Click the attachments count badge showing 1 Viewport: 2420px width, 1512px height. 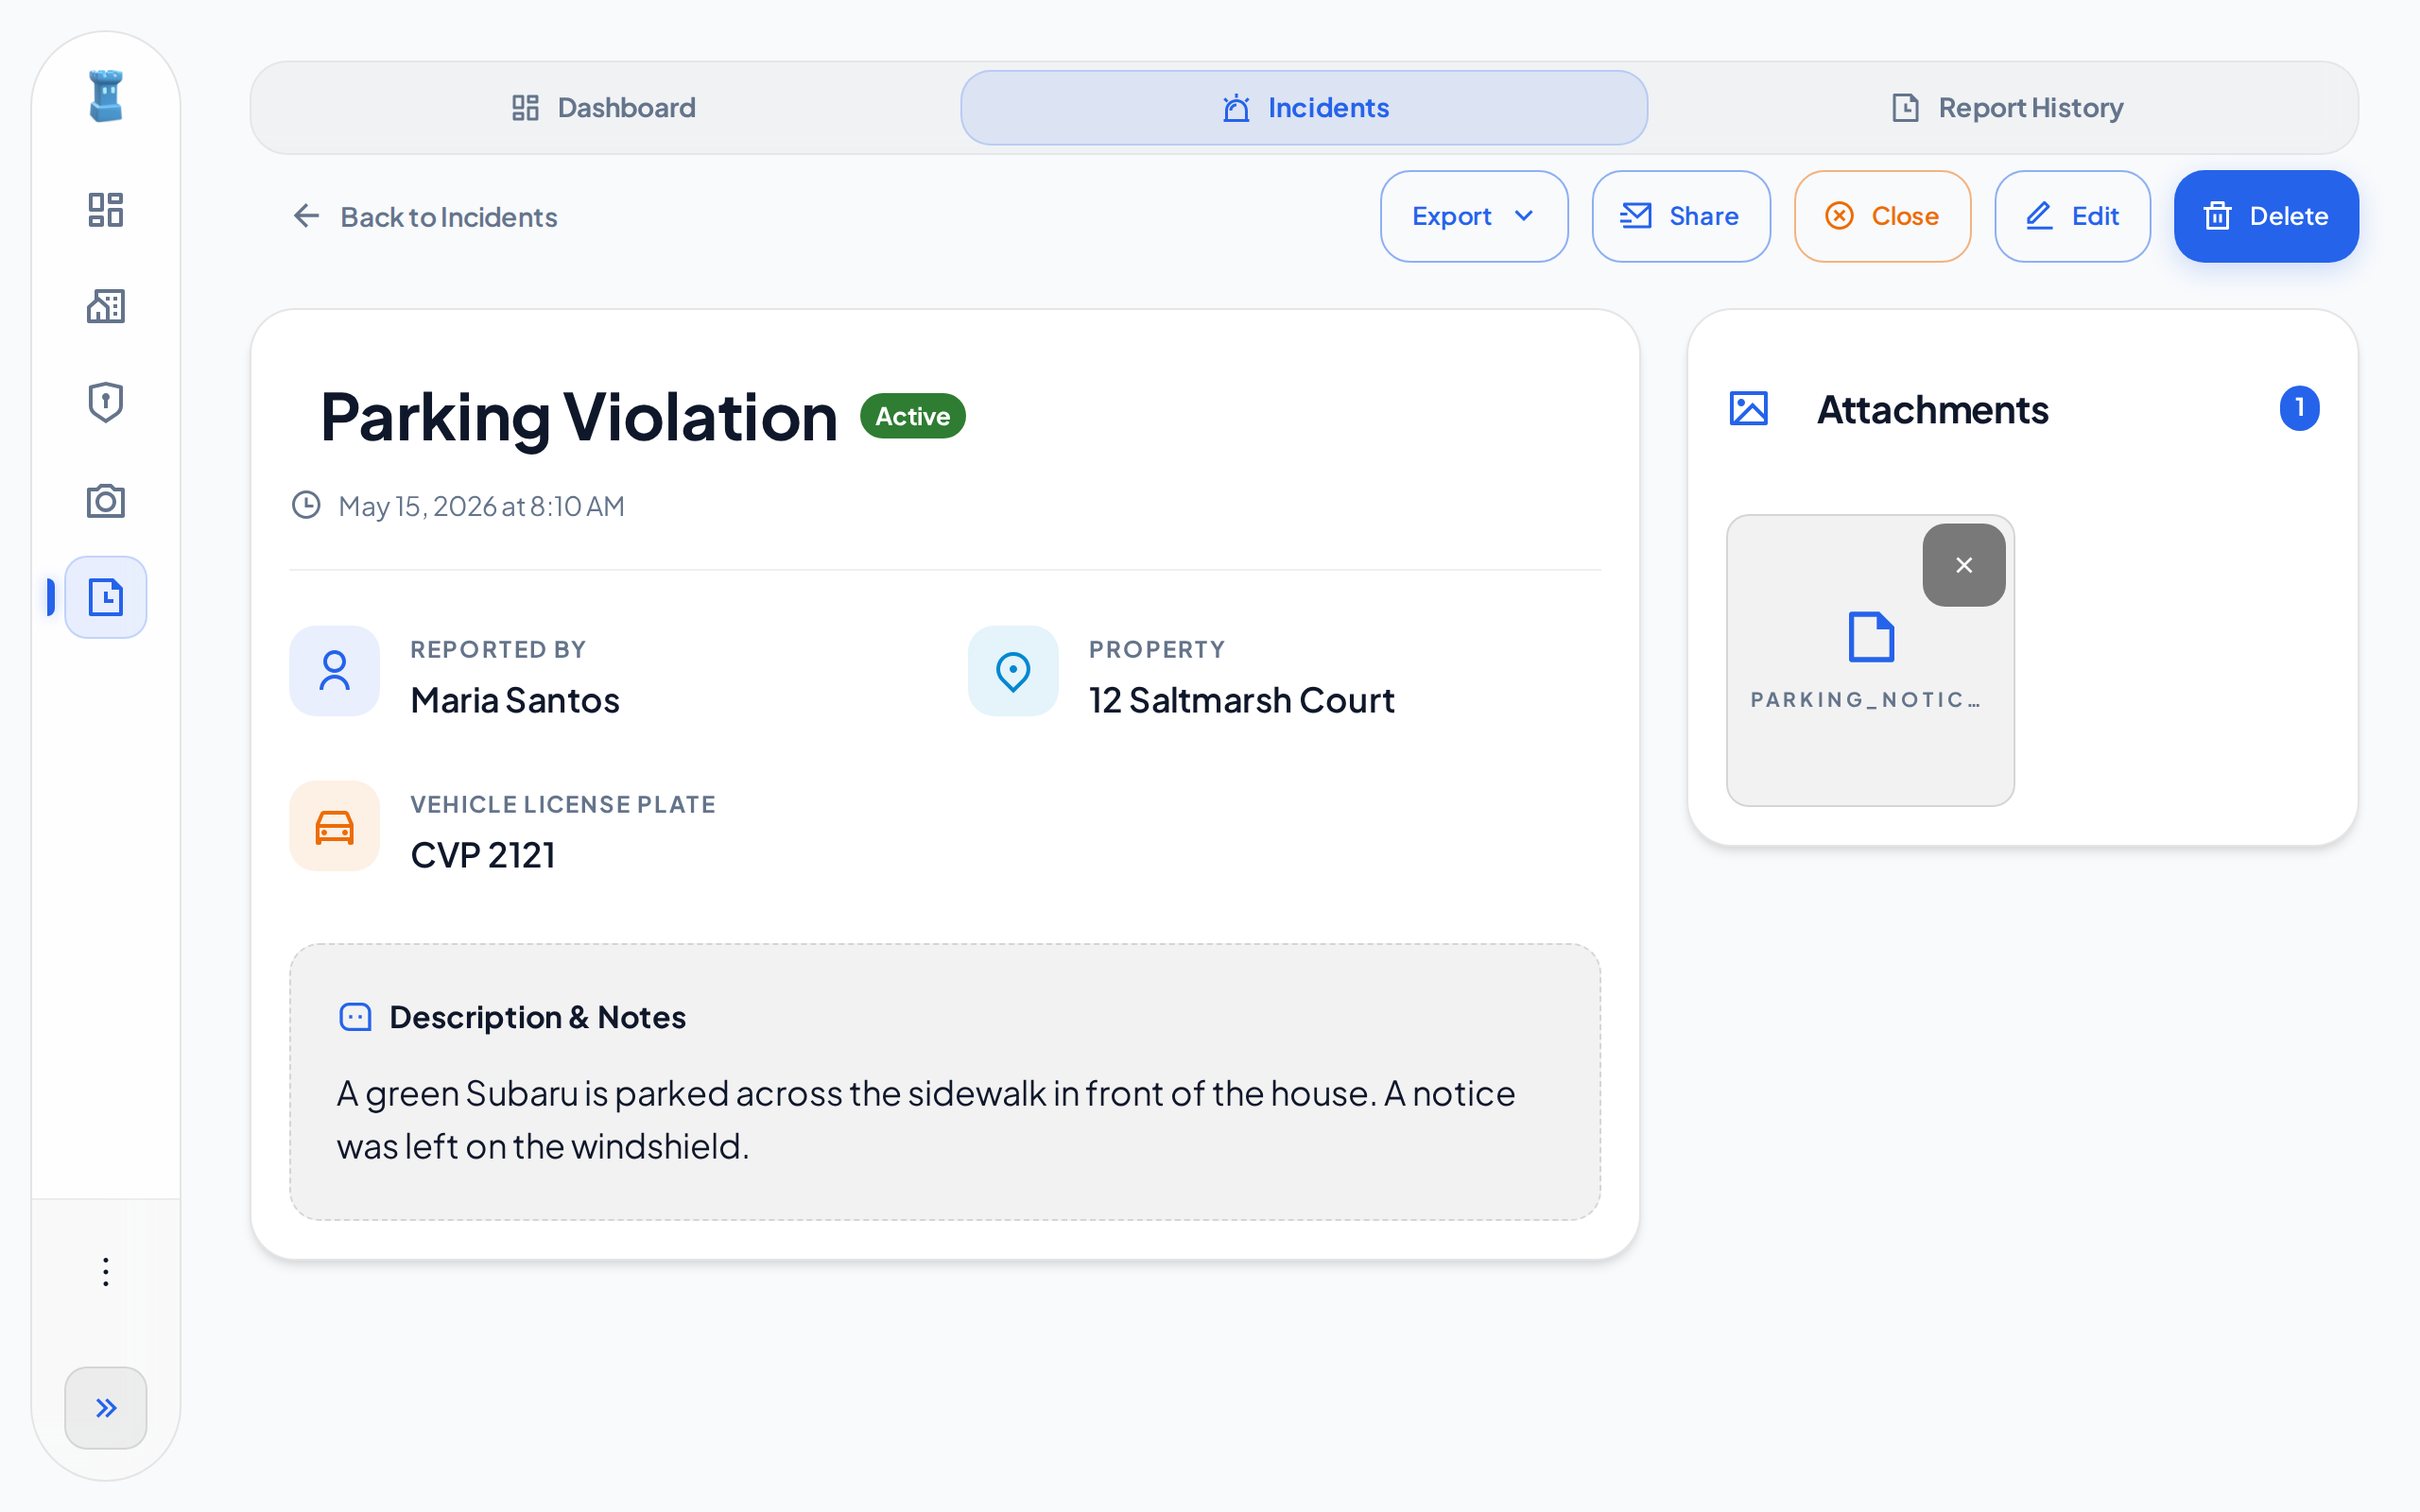(2299, 408)
